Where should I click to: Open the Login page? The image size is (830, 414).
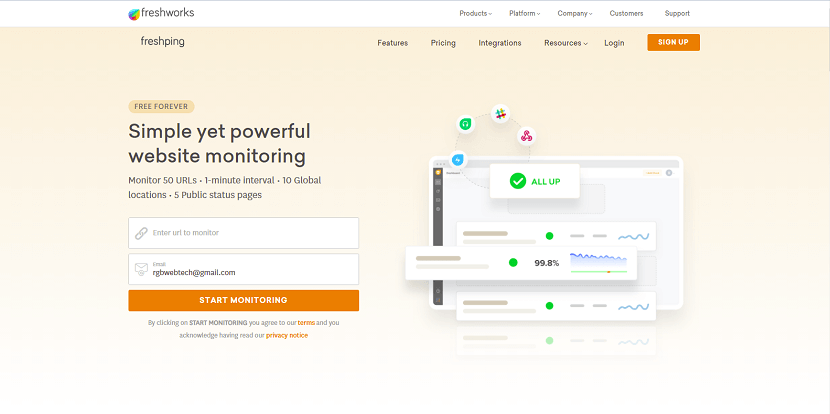614,43
